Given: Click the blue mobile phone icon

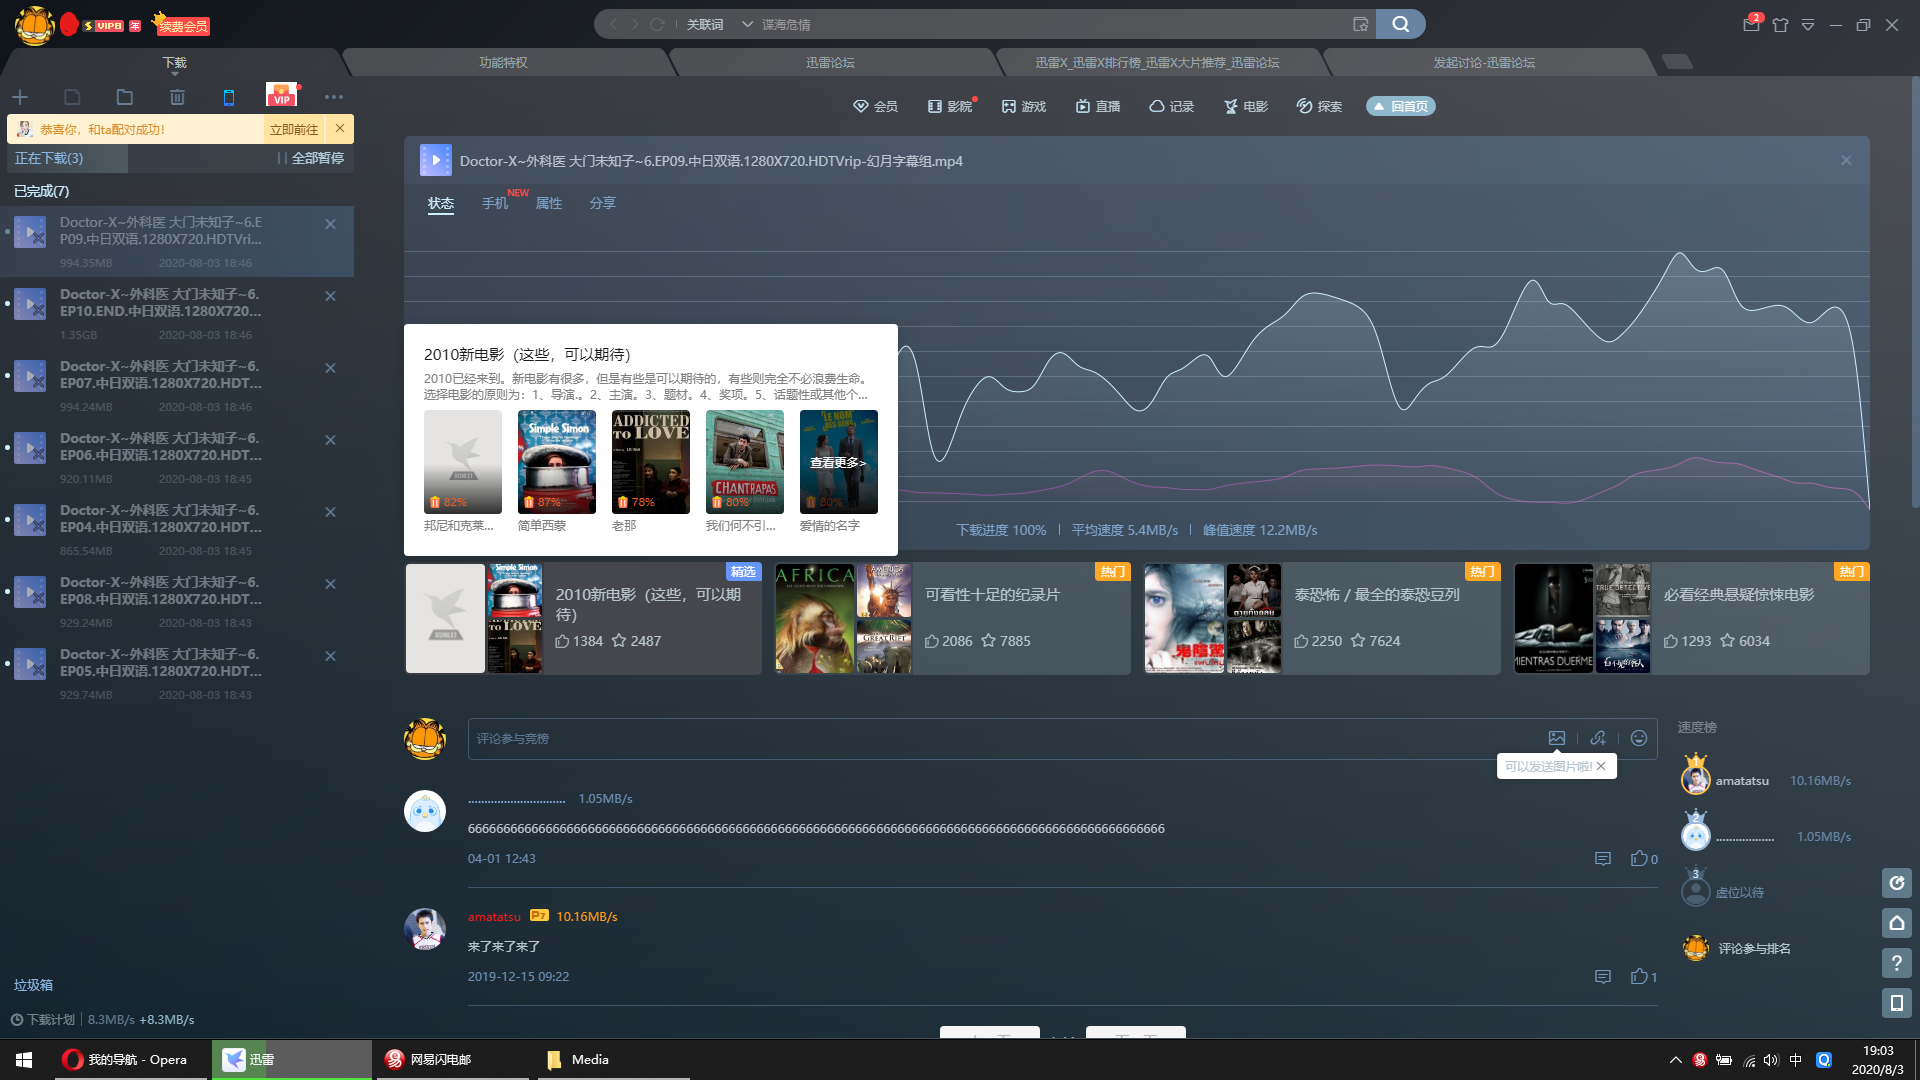Looking at the screenshot, I should point(228,97).
